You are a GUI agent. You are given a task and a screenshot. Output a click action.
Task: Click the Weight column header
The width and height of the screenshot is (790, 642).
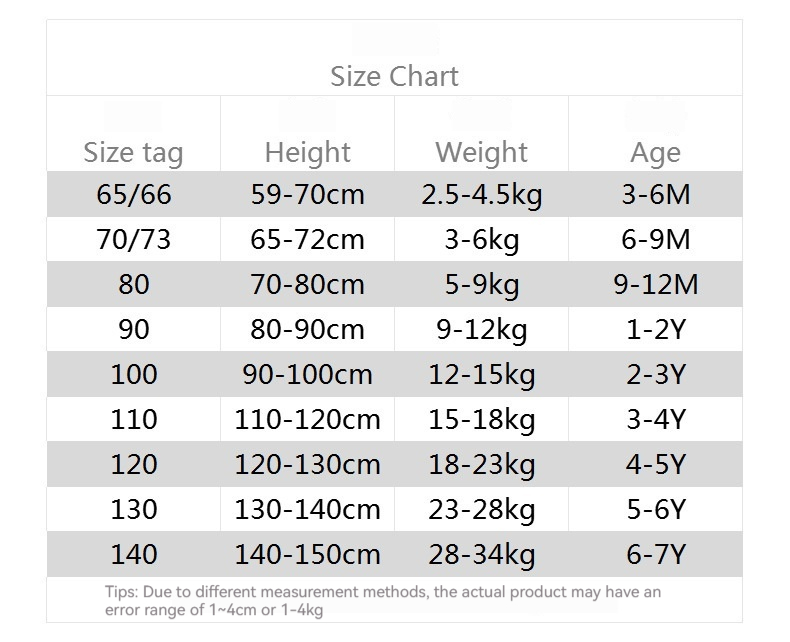[481, 152]
